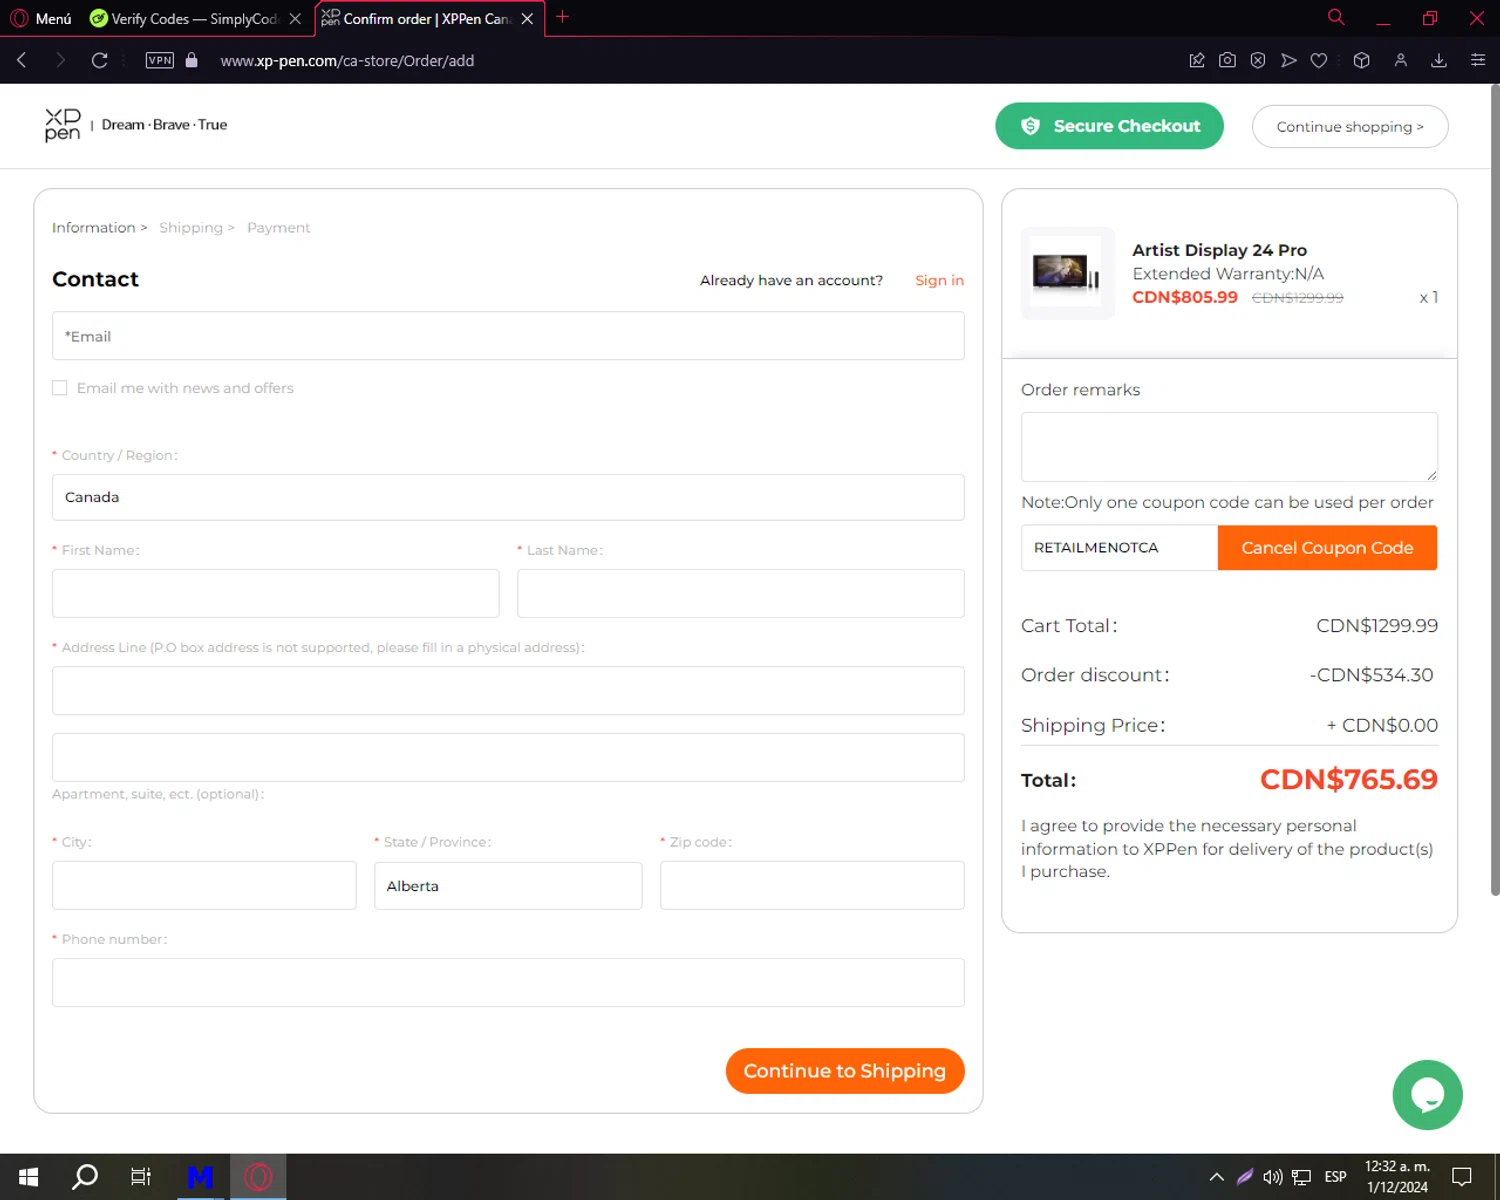
Task: Select the Payment breadcrumb step
Action: click(x=279, y=228)
